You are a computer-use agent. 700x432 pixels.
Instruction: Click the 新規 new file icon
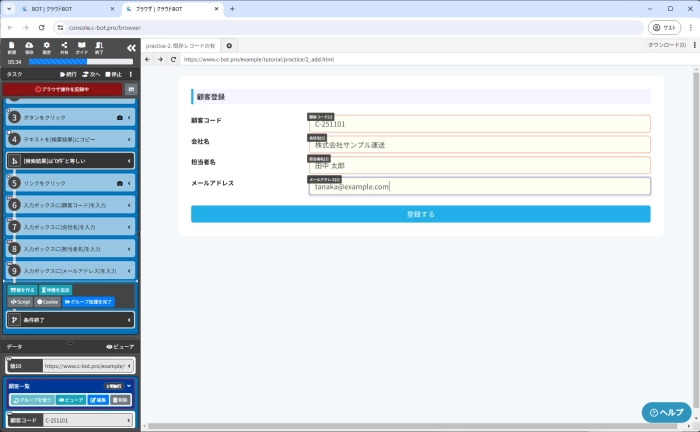pyautogui.click(x=11, y=47)
